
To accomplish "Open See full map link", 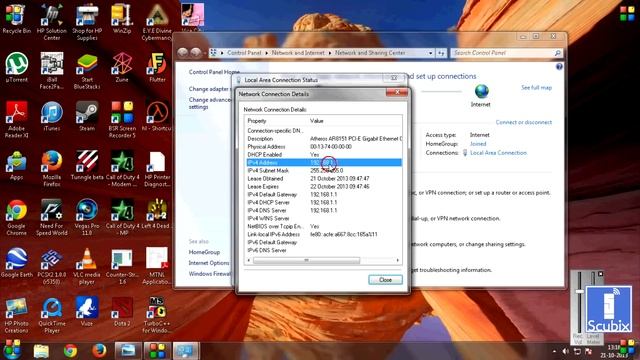I will click(536, 88).
